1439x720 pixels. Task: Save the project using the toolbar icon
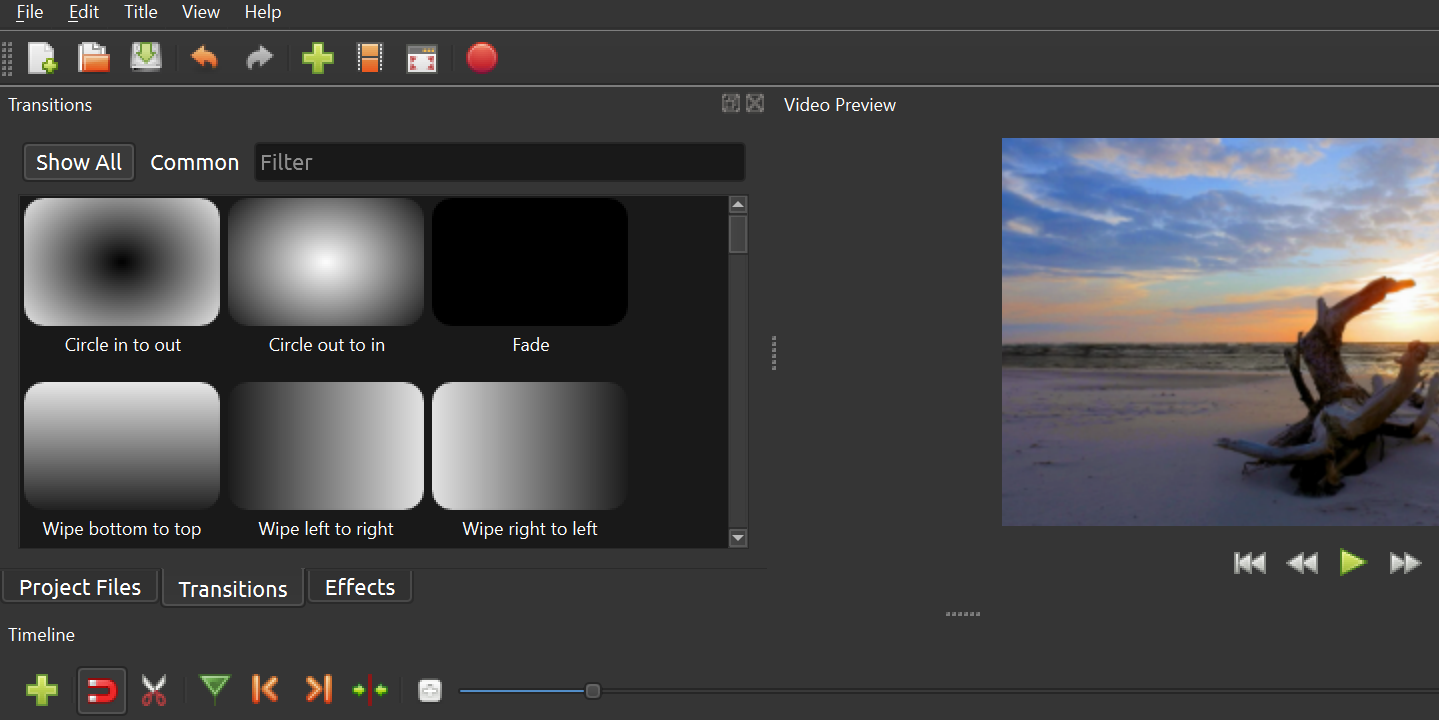(146, 58)
